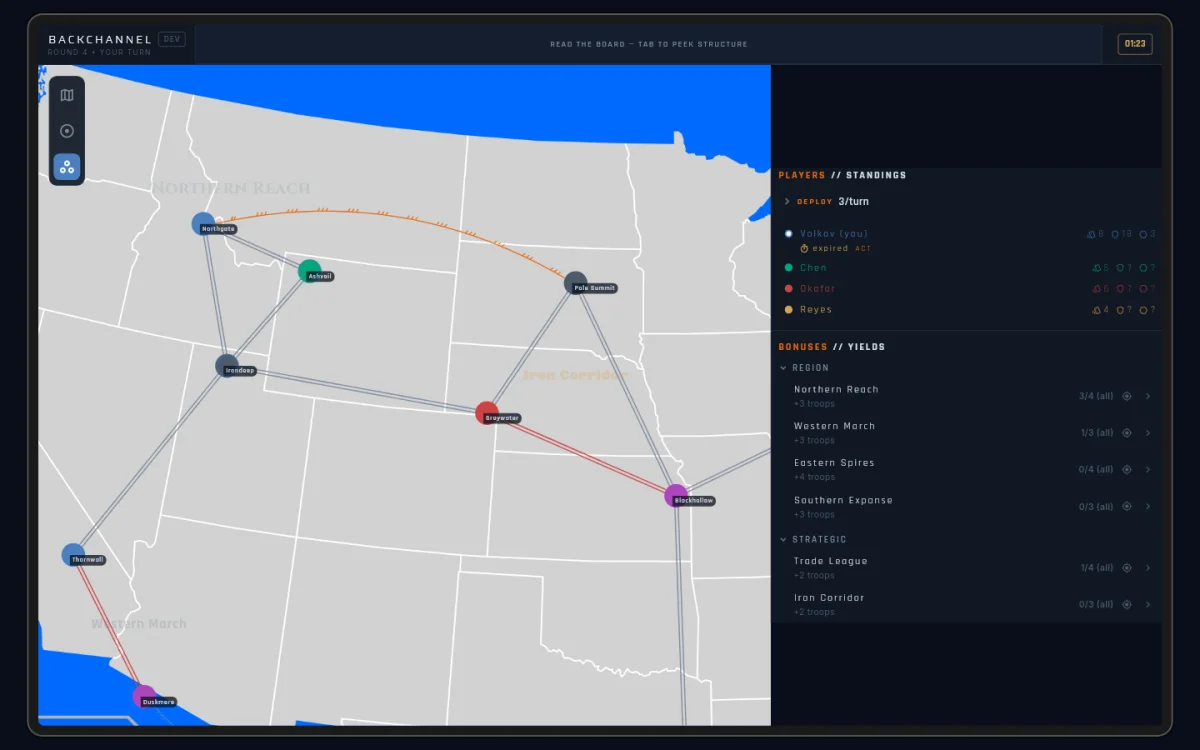This screenshot has height=750, width=1200.
Task: Click the Trade League bonus row name
Action: click(x=831, y=561)
